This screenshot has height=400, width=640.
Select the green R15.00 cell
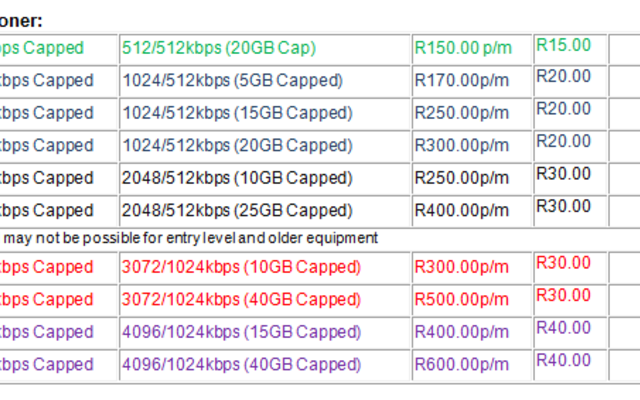click(563, 45)
